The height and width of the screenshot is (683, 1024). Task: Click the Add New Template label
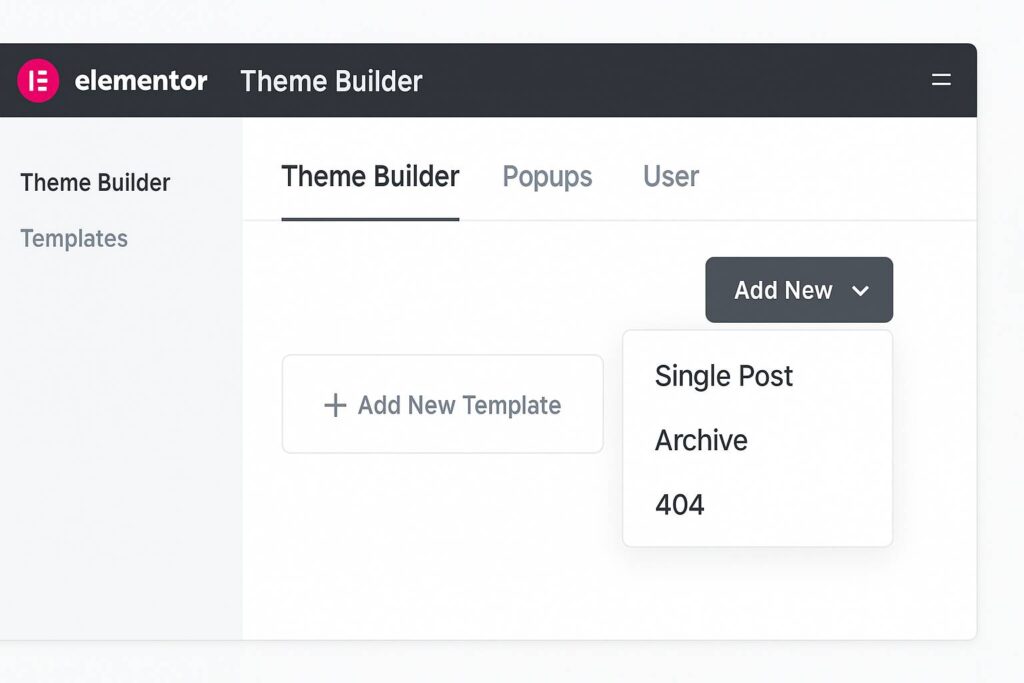click(459, 405)
